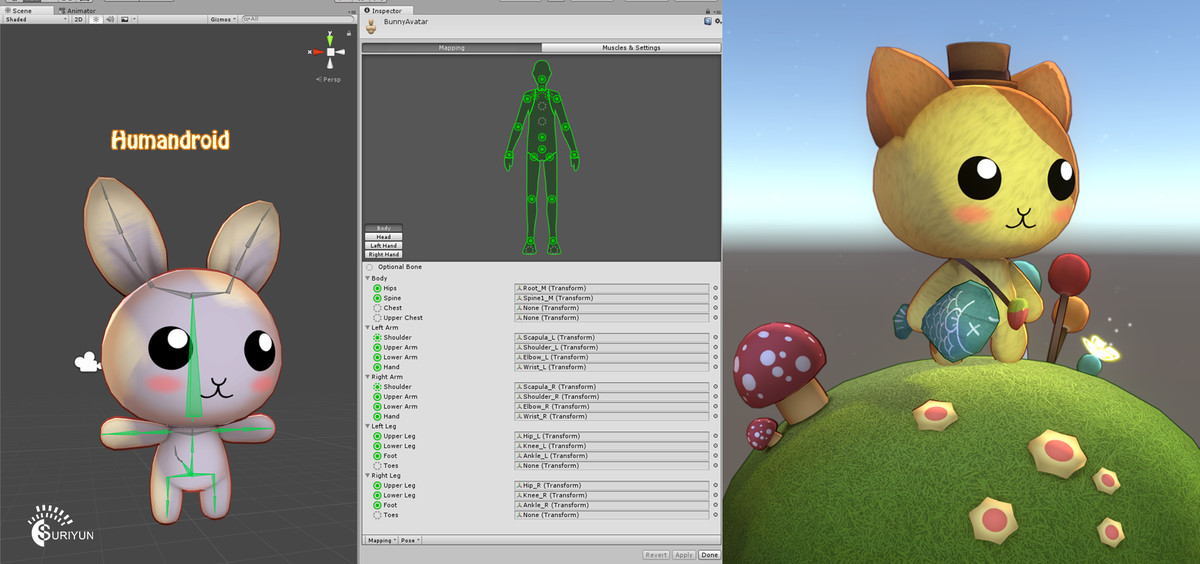Open the Pose dropdown
The width and height of the screenshot is (1200, 564).
[410, 540]
